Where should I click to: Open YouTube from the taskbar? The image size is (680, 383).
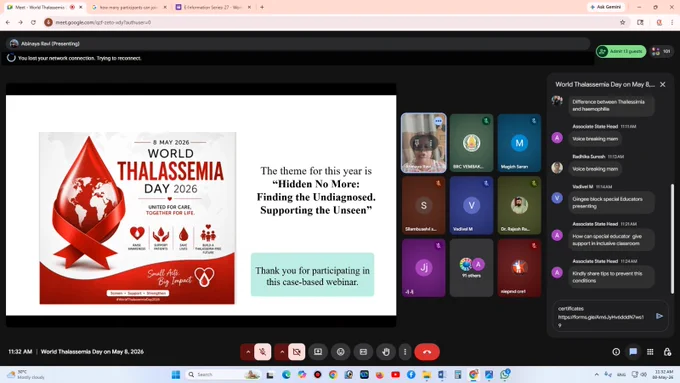coord(396,375)
